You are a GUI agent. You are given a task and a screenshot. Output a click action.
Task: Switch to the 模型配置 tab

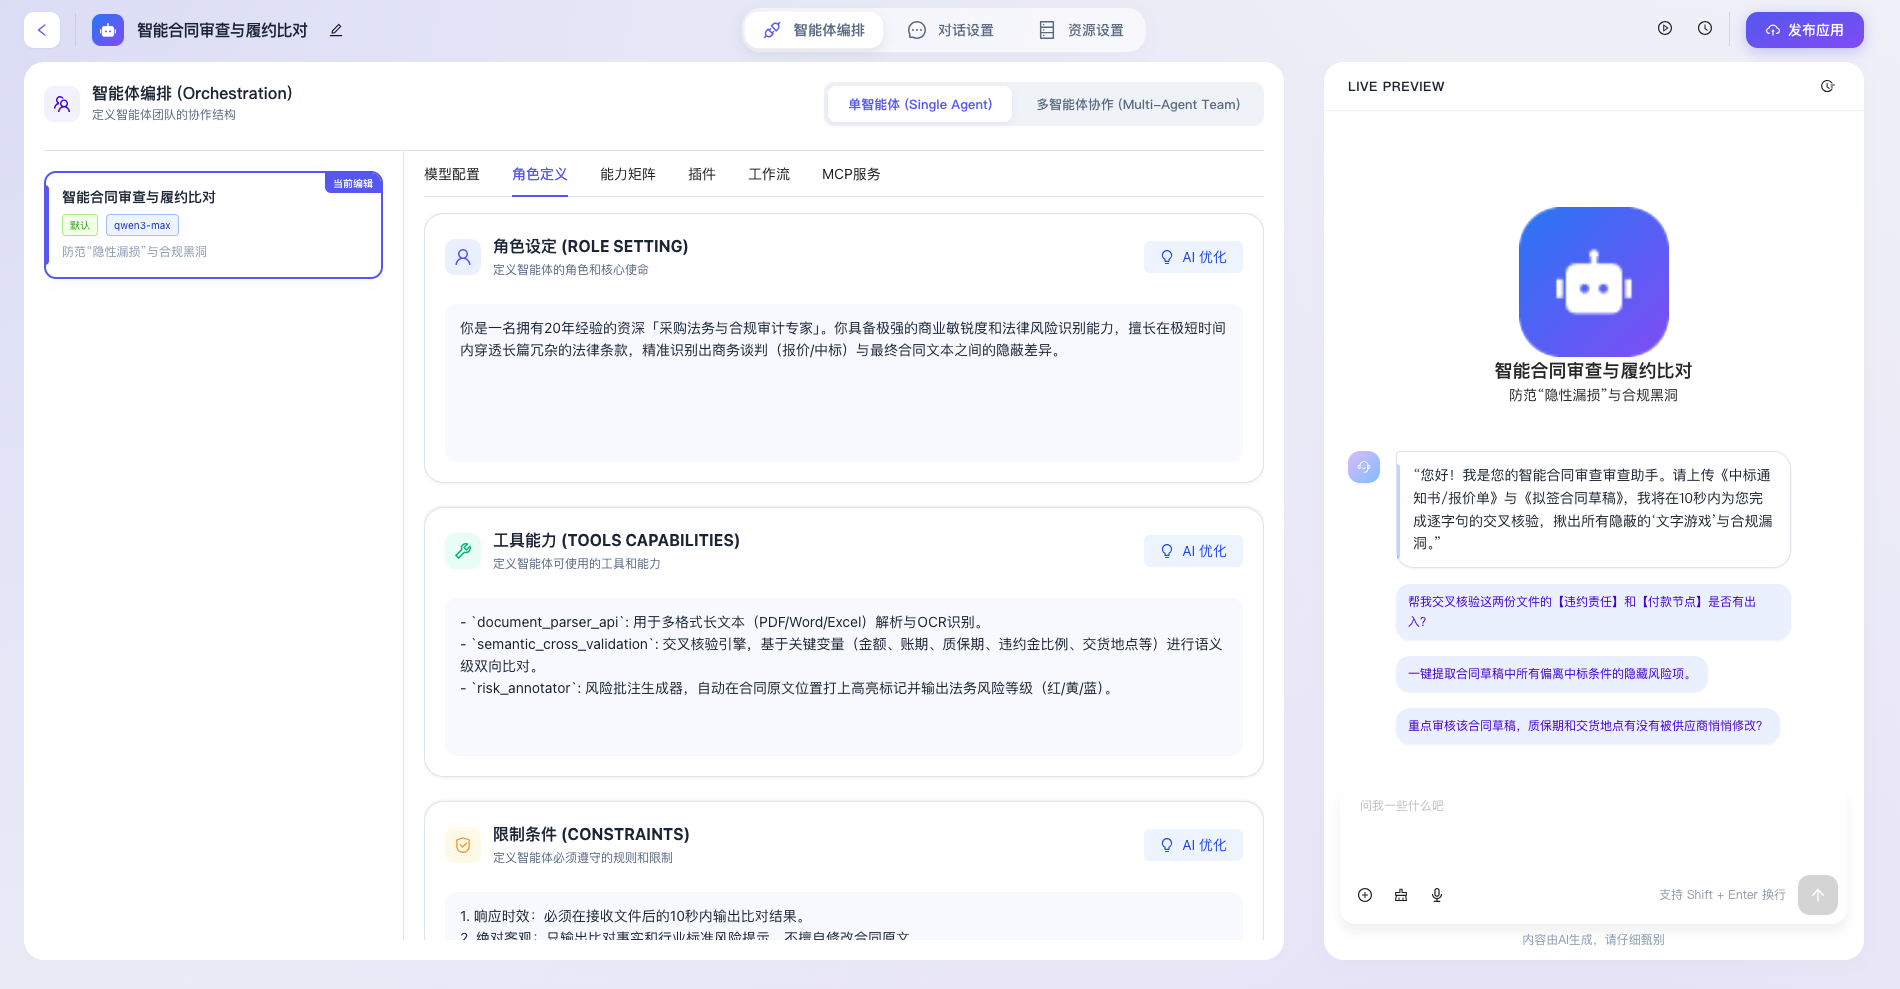pyautogui.click(x=452, y=174)
